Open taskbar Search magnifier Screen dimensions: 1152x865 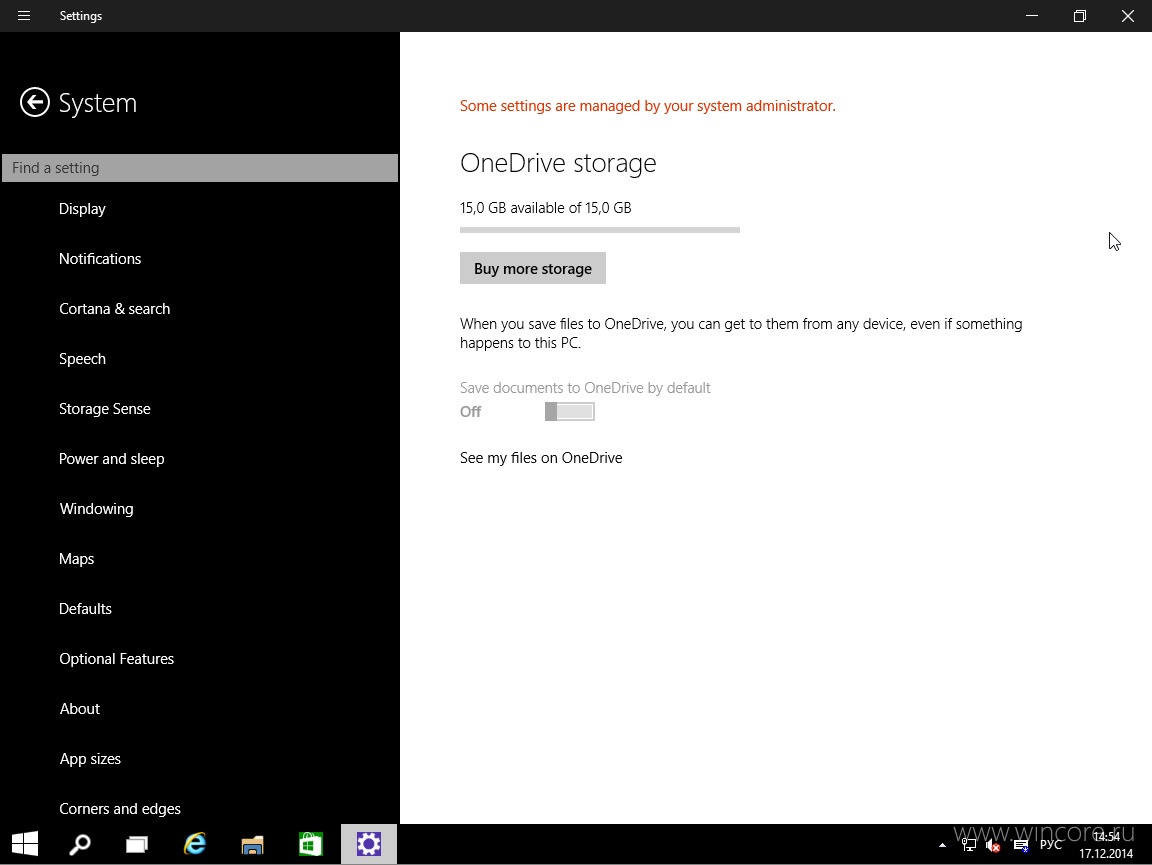pyautogui.click(x=80, y=844)
